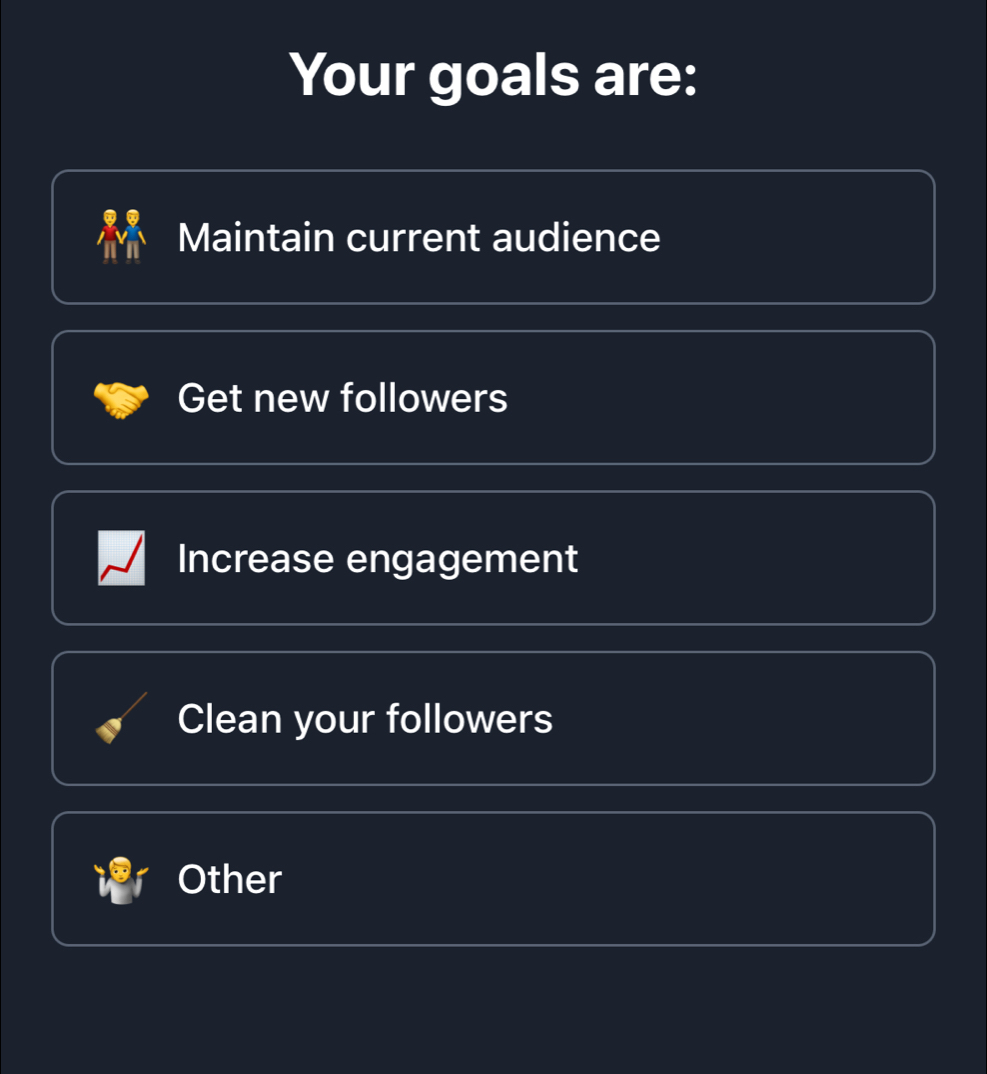
Task: Click the word 'audience' in the first option
Action: [x=575, y=238]
